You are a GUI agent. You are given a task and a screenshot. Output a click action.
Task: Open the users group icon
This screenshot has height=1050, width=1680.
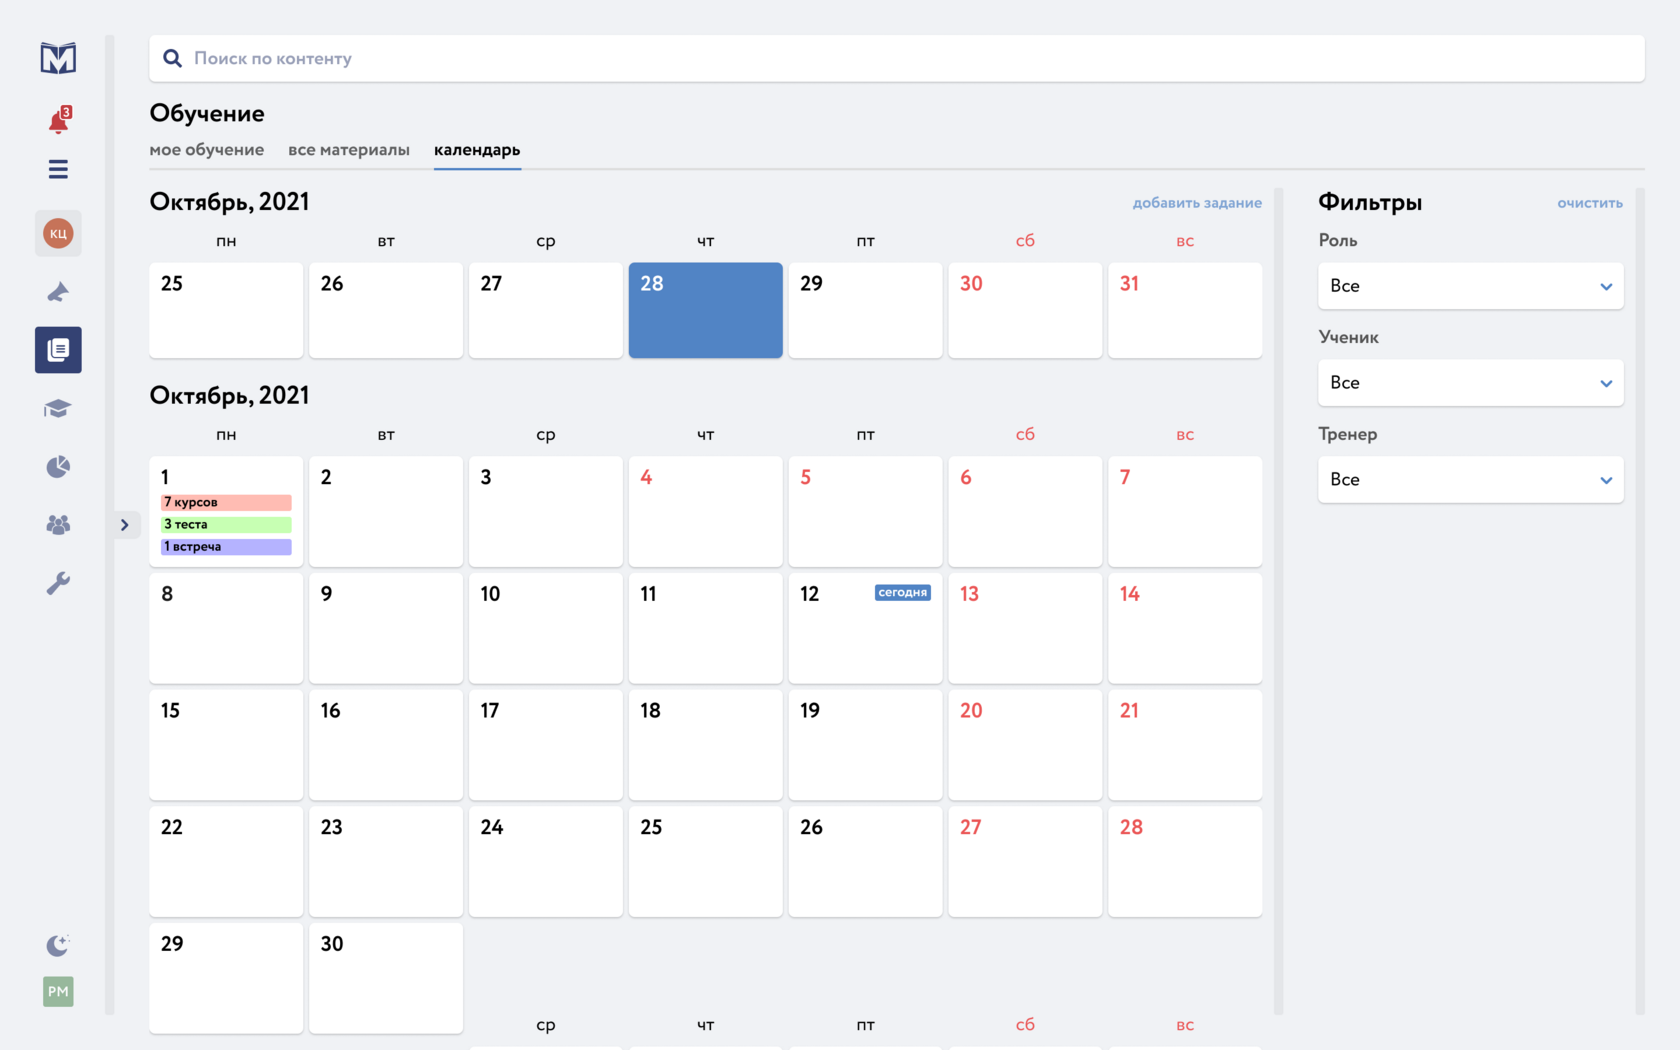58,525
